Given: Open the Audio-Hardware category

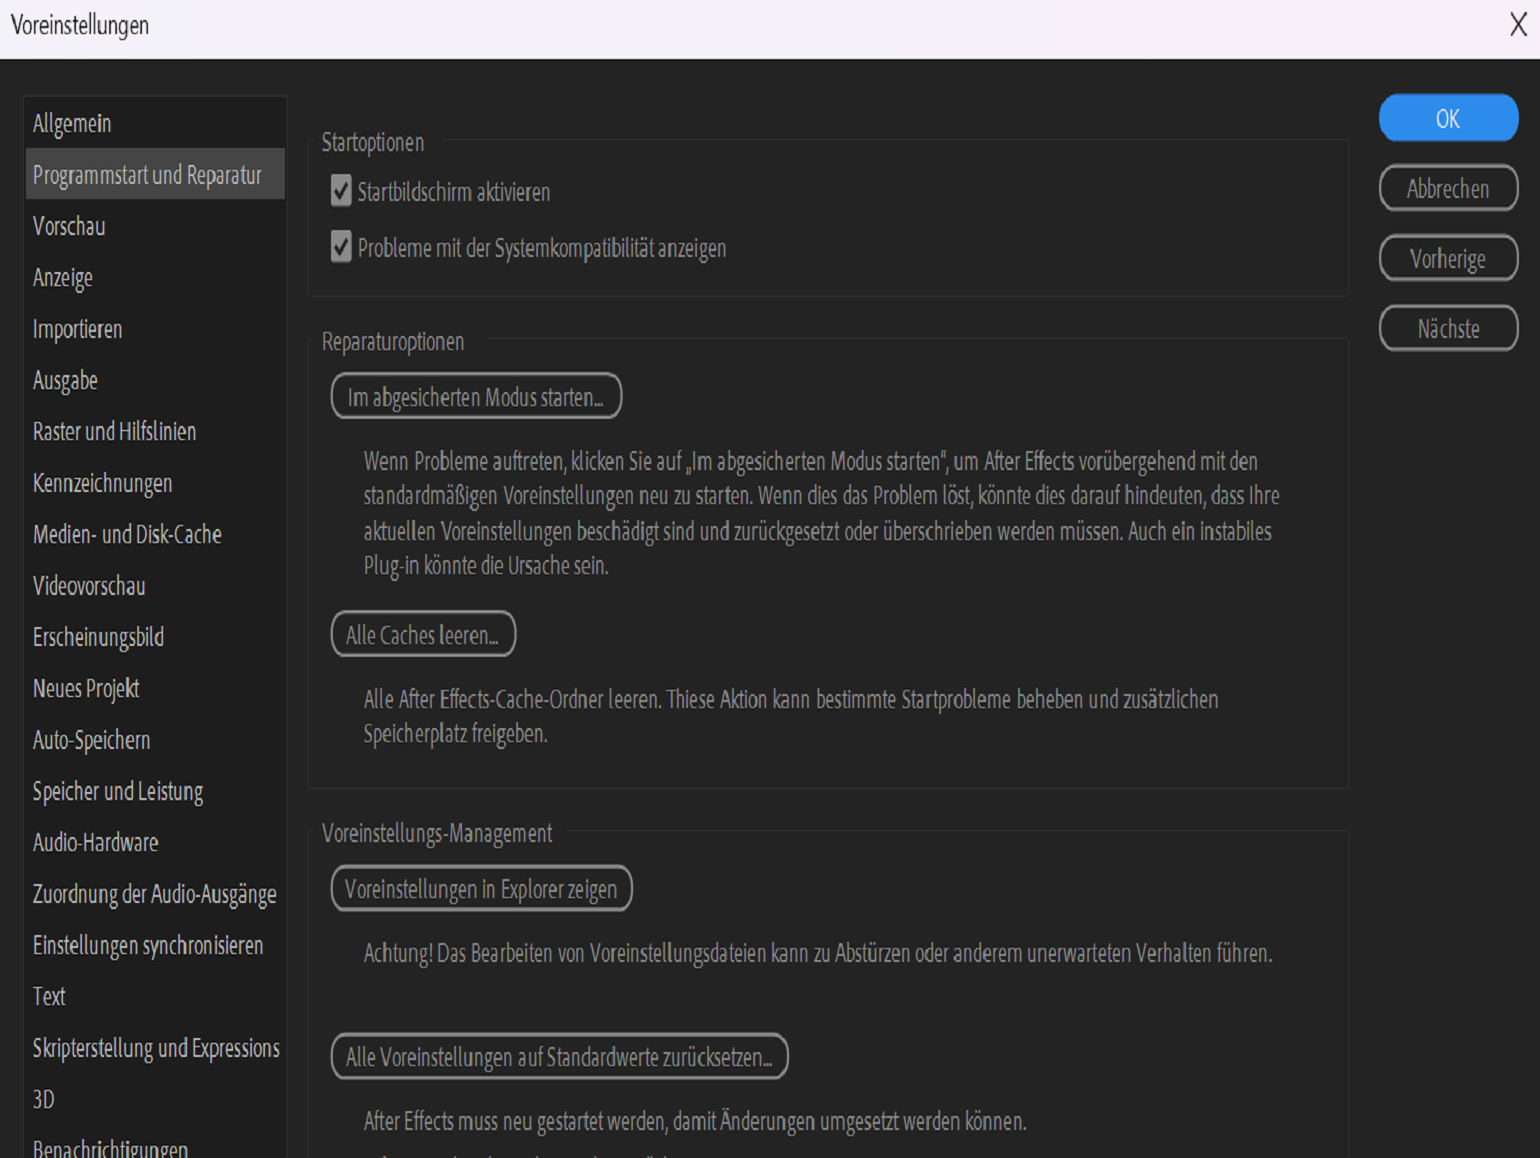Looking at the screenshot, I should pyautogui.click(x=155, y=843).
